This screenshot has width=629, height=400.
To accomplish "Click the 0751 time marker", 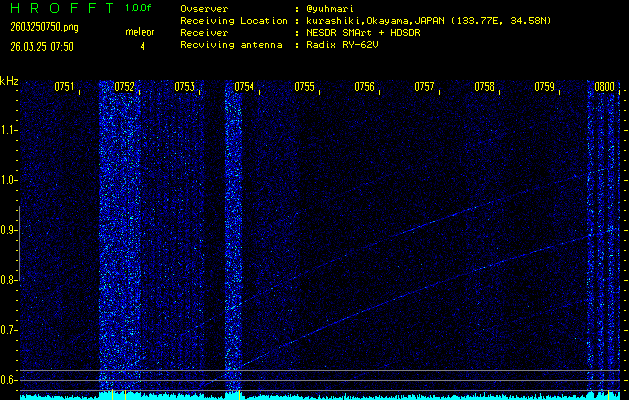I will 64,87.
